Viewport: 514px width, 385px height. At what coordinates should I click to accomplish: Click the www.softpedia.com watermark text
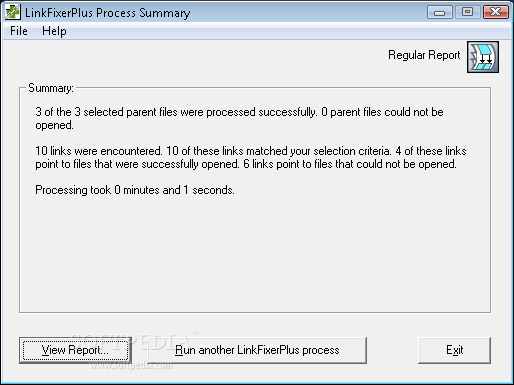click(132, 365)
